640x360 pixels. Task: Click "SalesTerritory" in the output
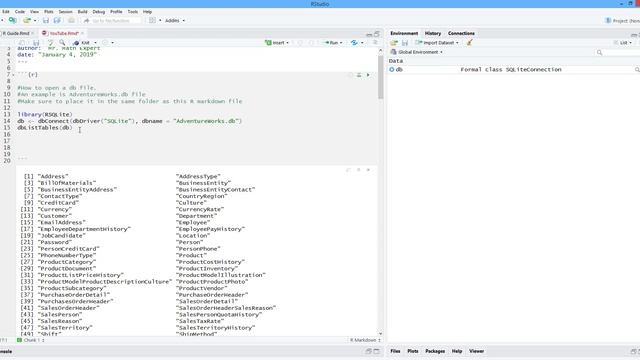pos(65,328)
